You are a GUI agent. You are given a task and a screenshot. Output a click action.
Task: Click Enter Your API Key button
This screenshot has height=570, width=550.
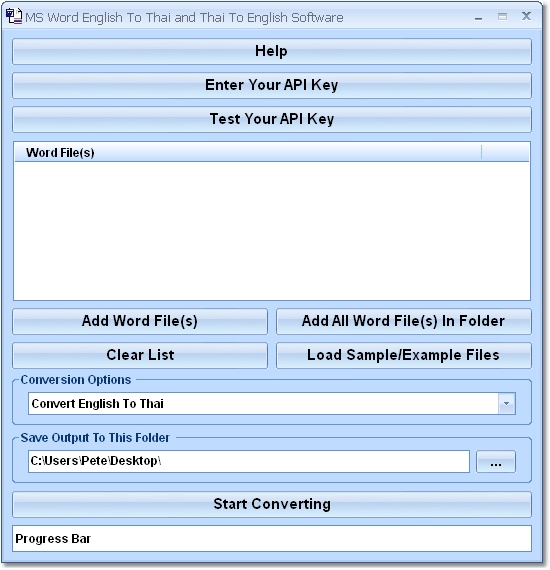point(272,85)
